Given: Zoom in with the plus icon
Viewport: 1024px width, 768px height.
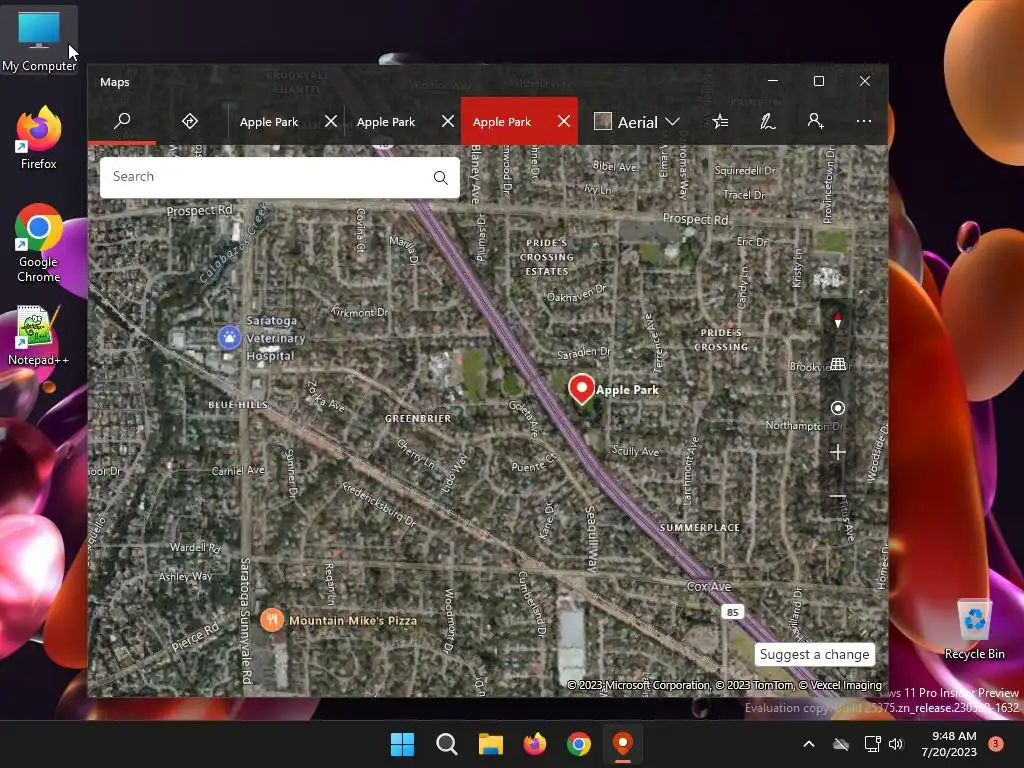Looking at the screenshot, I should tap(838, 452).
